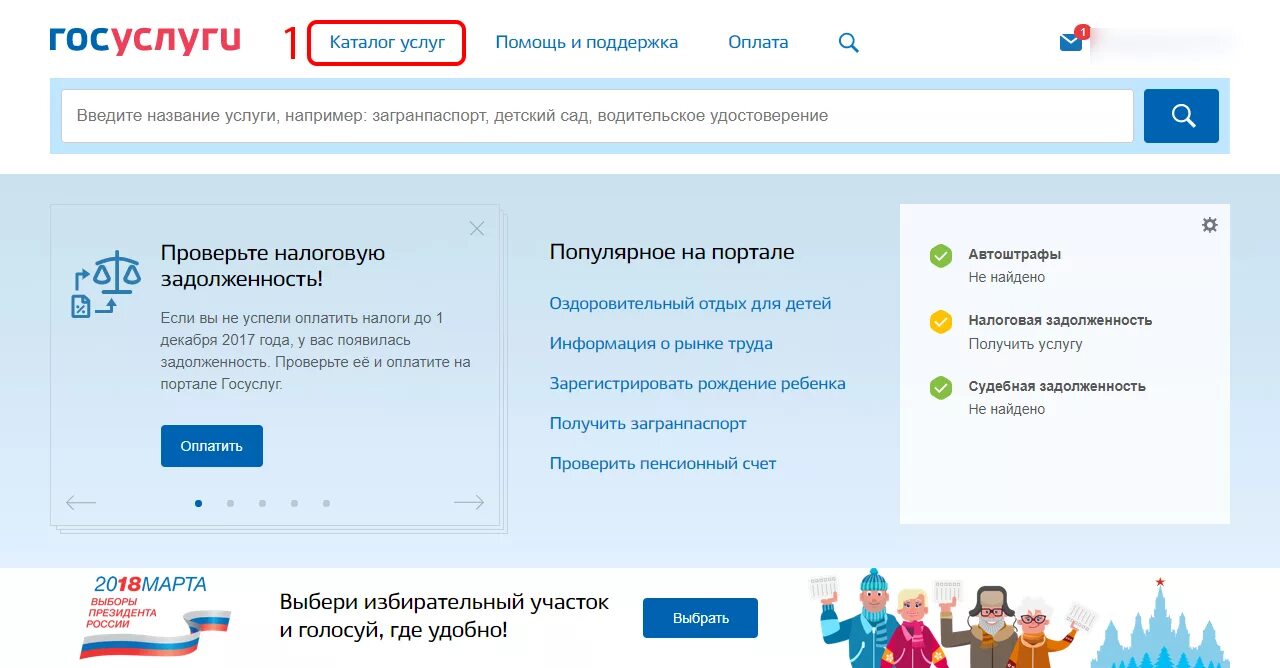Click Получить услугу under tax debt

pos(1025,343)
